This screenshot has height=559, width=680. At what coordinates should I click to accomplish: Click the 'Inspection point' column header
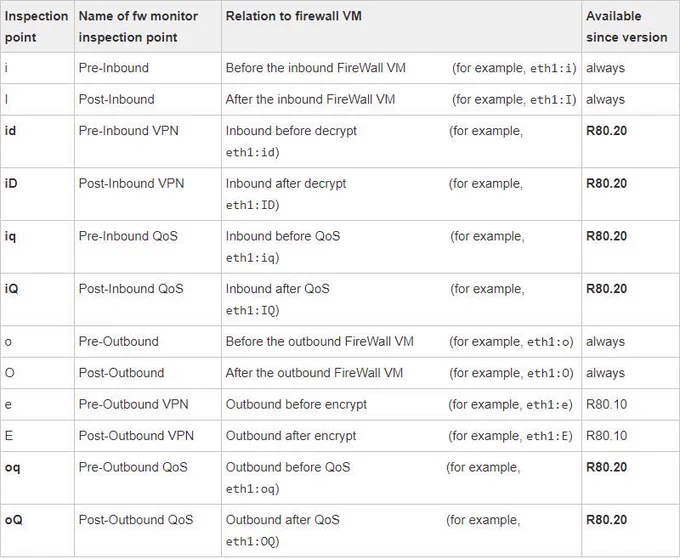coord(36,26)
